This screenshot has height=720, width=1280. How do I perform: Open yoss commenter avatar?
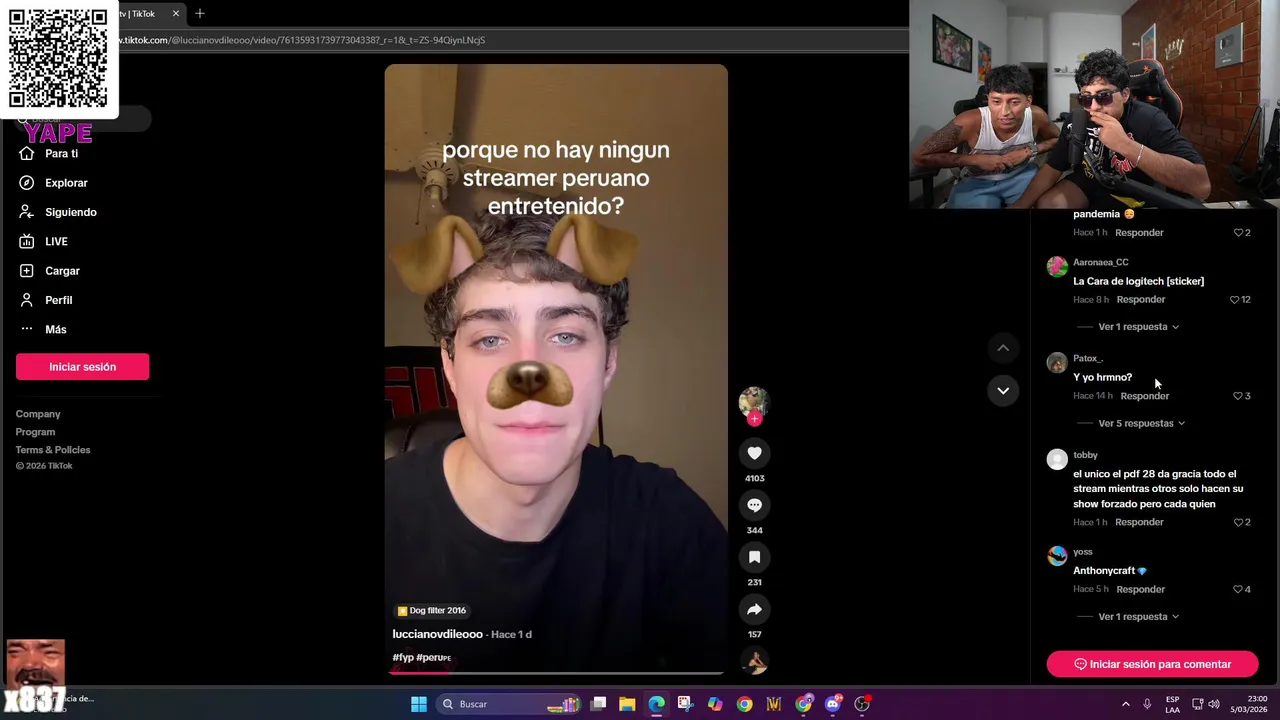coord(1057,556)
